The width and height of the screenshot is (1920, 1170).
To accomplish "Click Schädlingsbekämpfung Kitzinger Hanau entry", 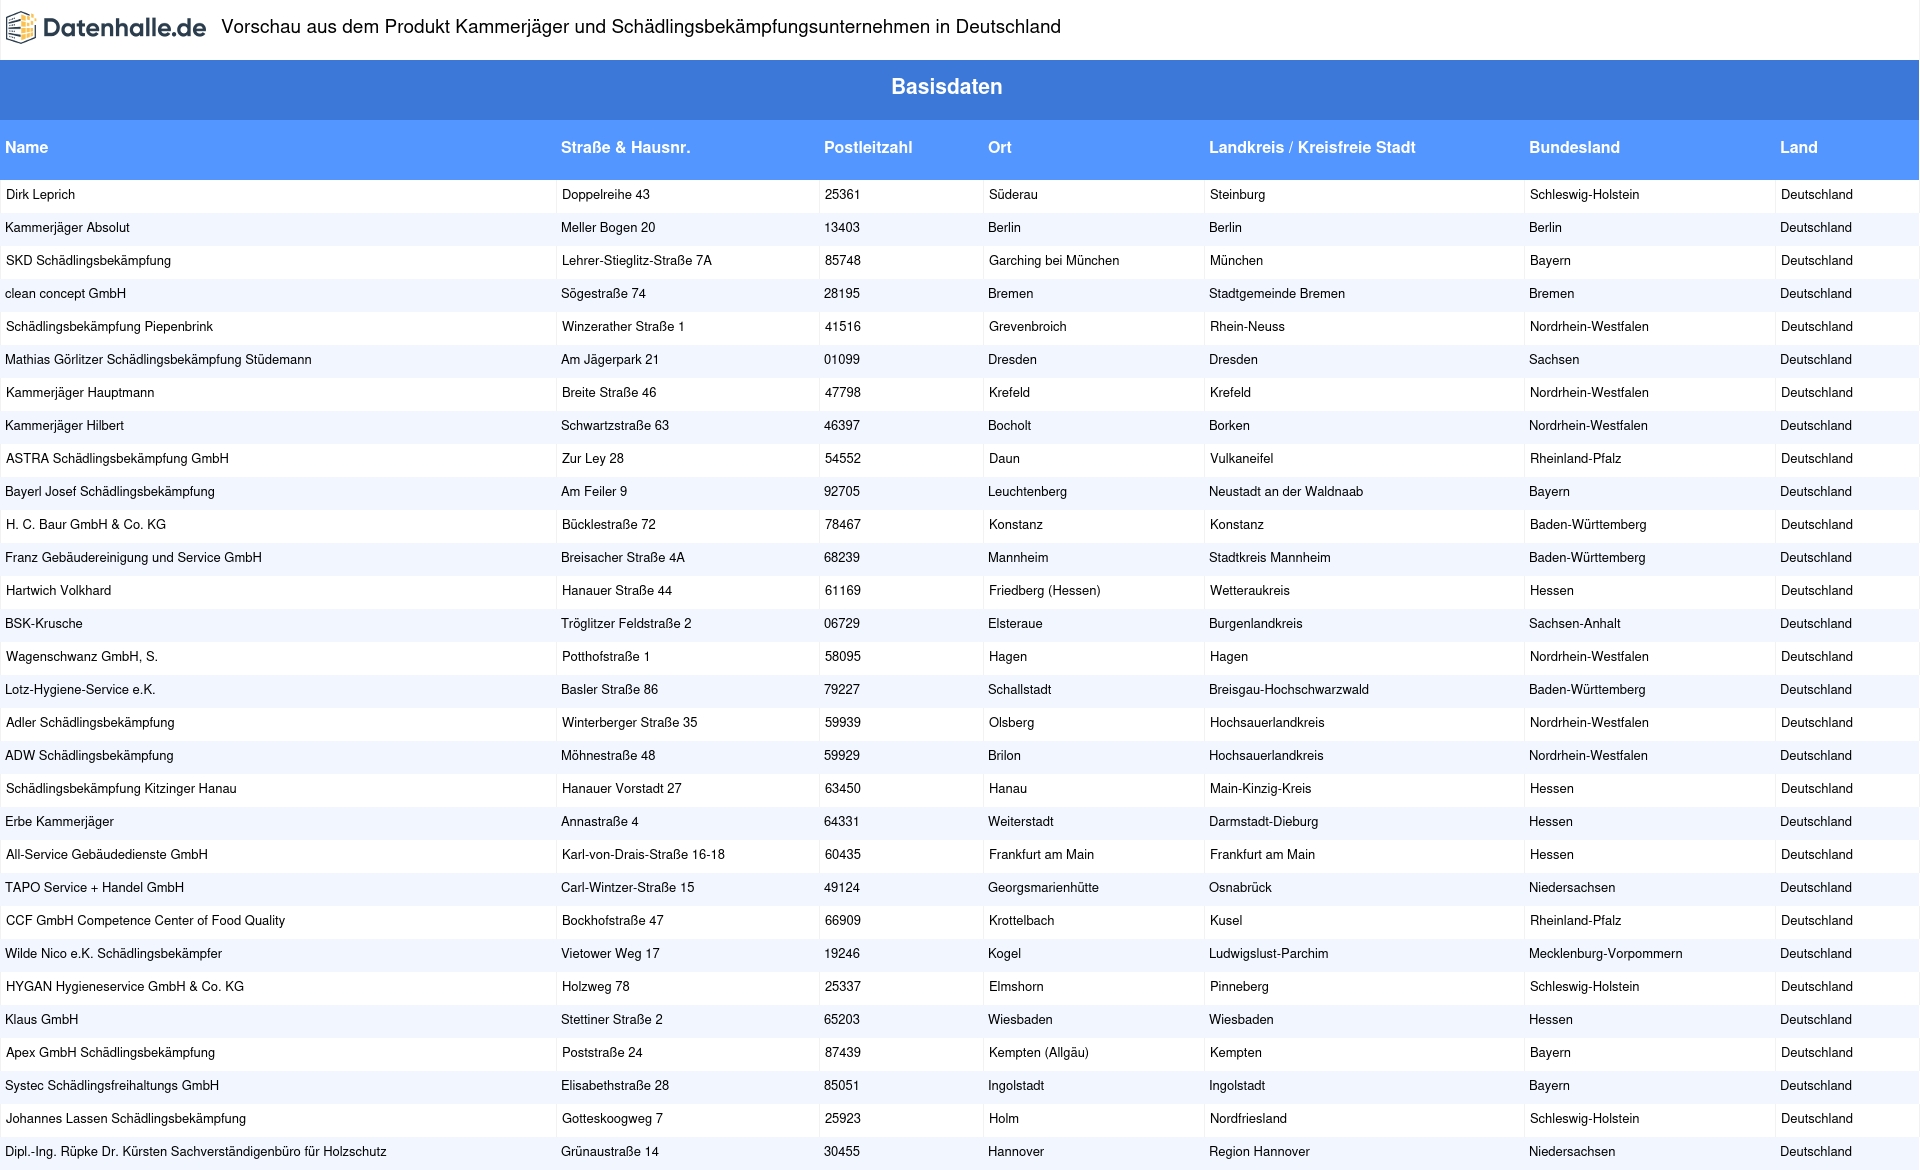I will click(x=121, y=789).
